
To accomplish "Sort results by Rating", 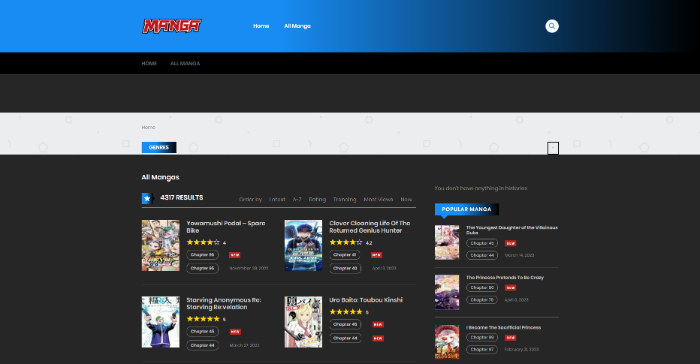I will (317, 199).
